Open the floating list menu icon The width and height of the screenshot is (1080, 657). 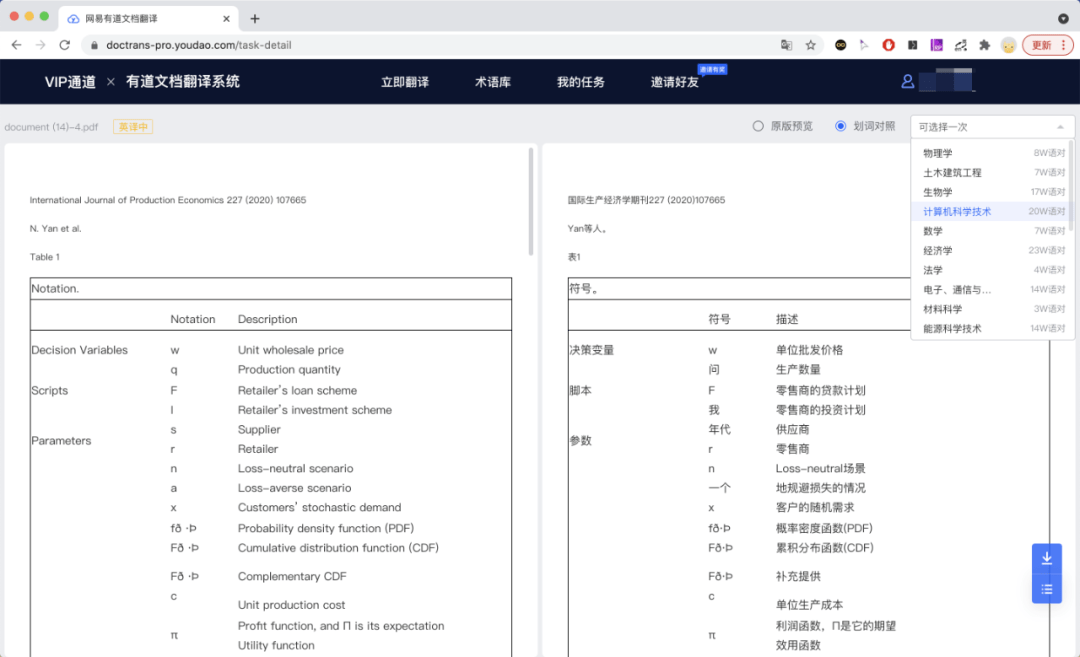pyautogui.click(x=1046, y=590)
